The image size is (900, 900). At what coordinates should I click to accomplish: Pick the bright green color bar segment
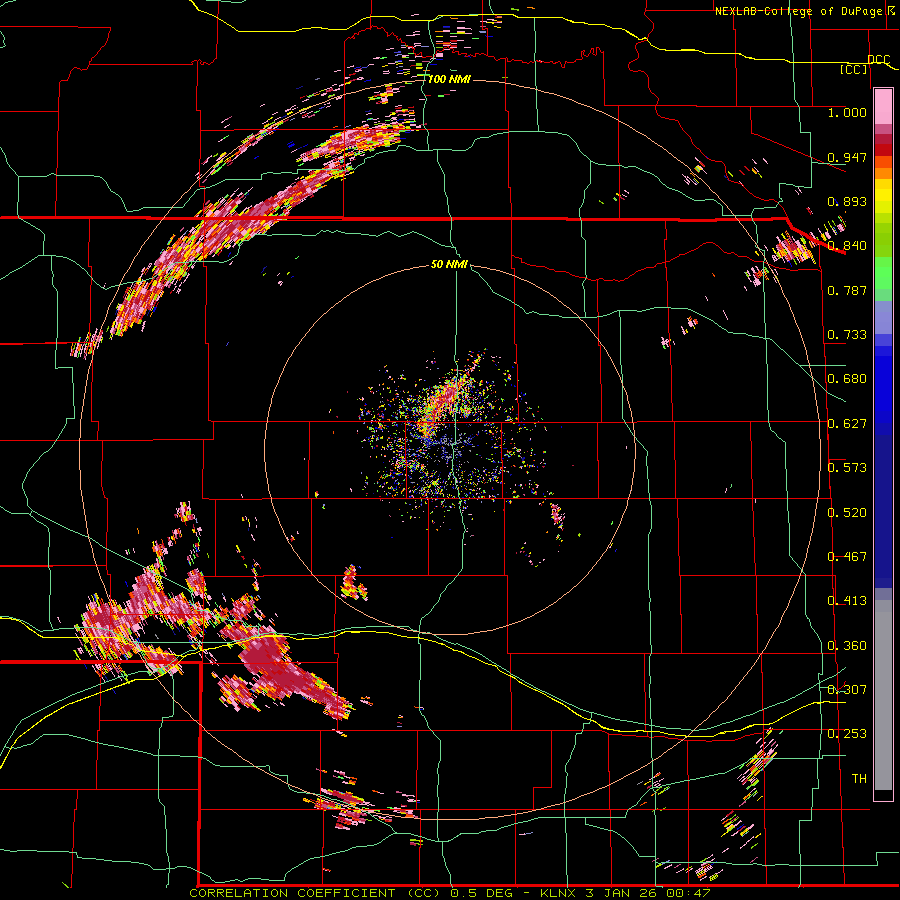(883, 273)
